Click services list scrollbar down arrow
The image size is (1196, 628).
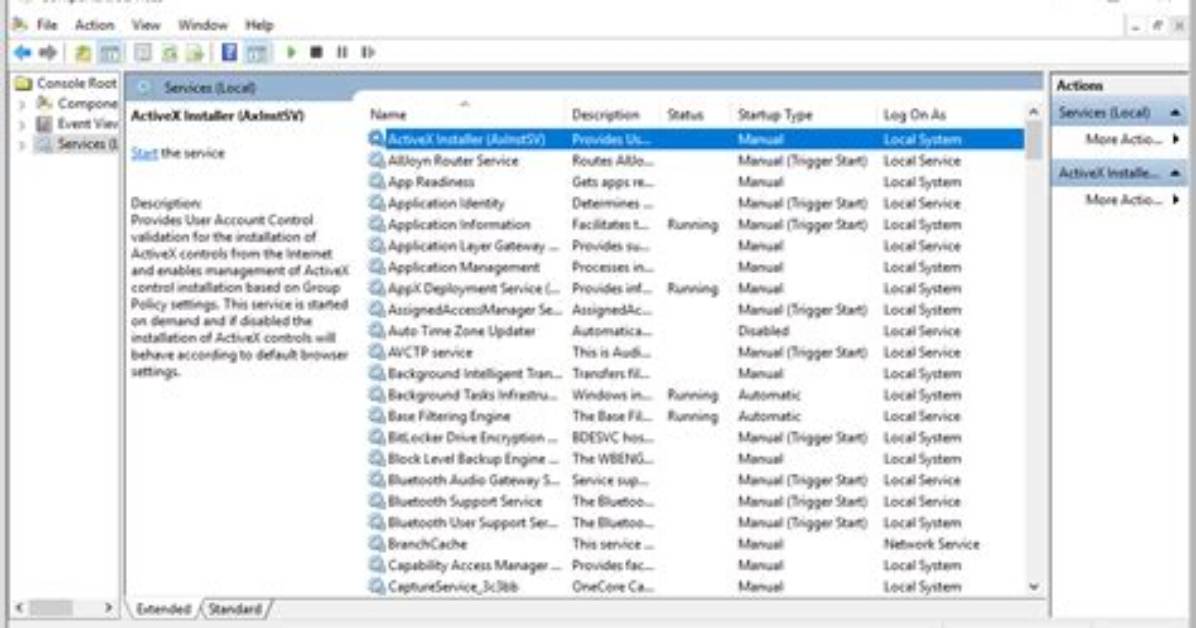1034,587
